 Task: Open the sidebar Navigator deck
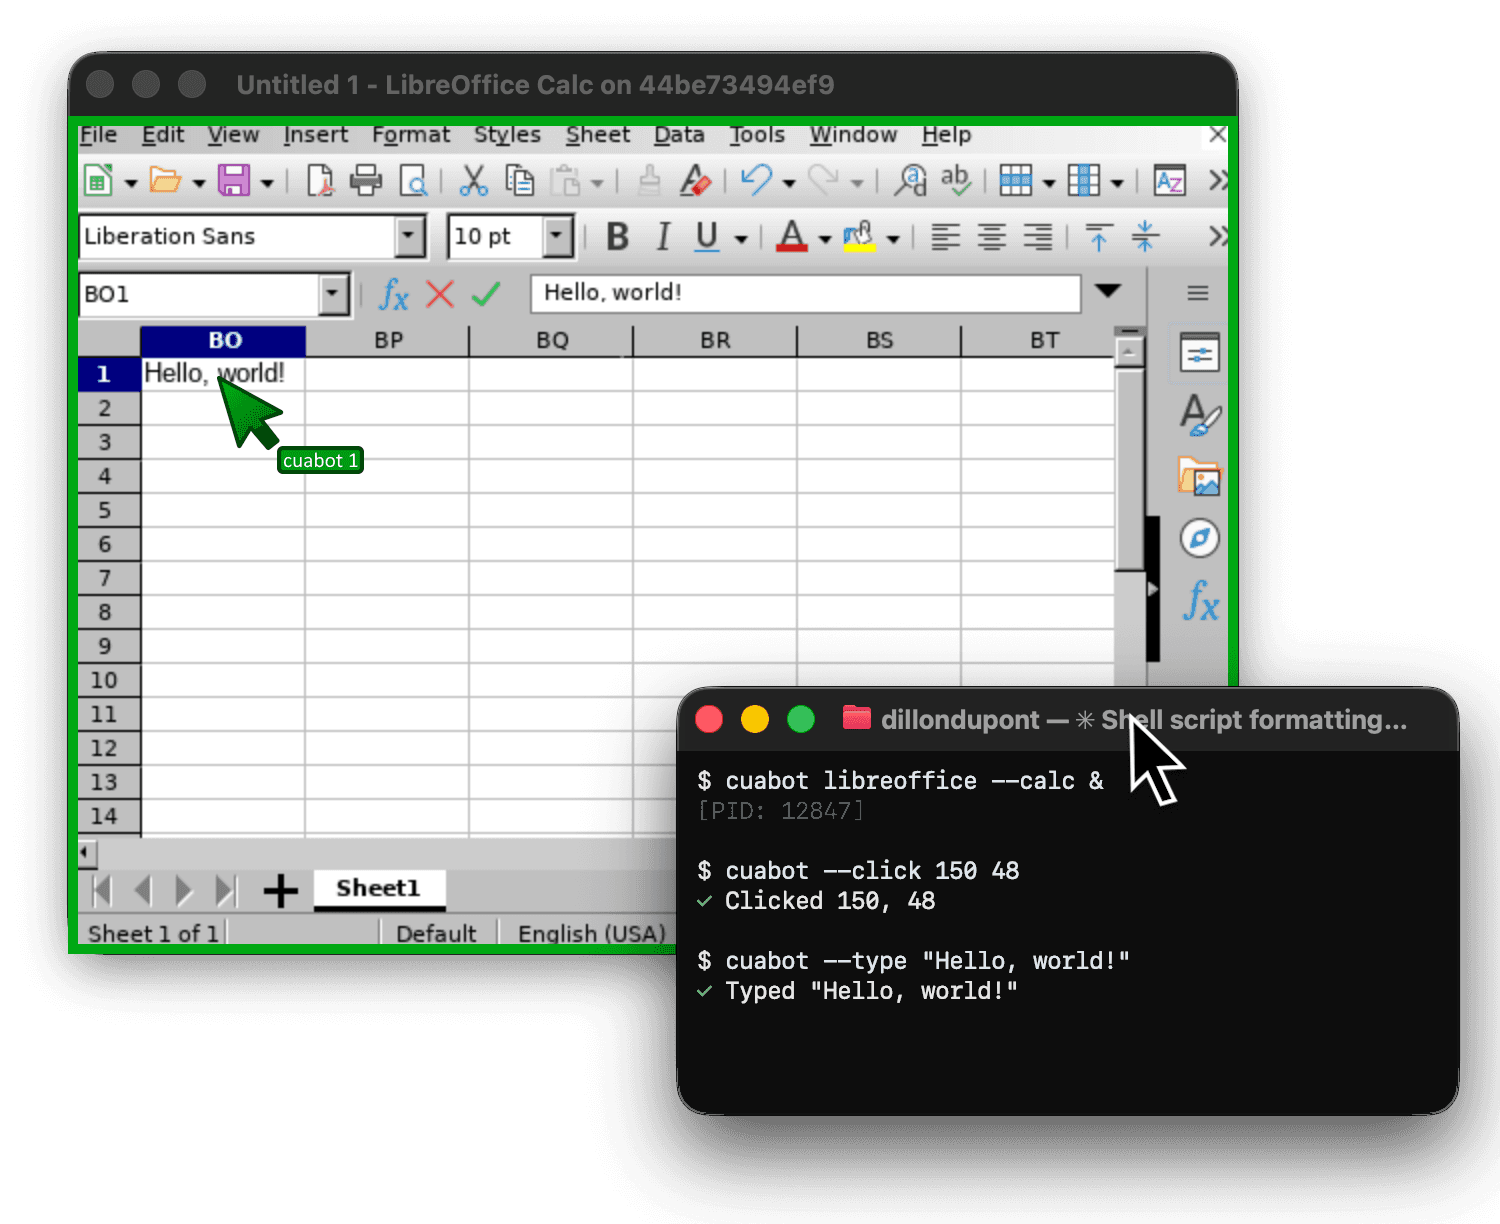point(1199,538)
